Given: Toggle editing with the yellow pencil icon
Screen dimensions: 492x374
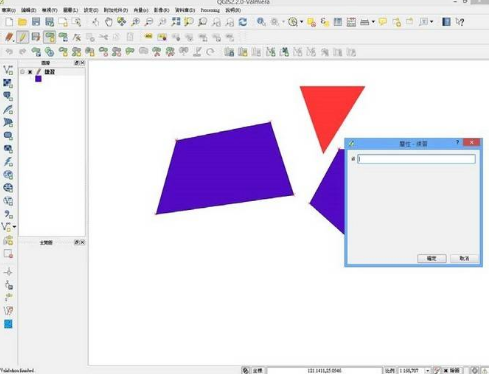Looking at the screenshot, I should [23, 37].
